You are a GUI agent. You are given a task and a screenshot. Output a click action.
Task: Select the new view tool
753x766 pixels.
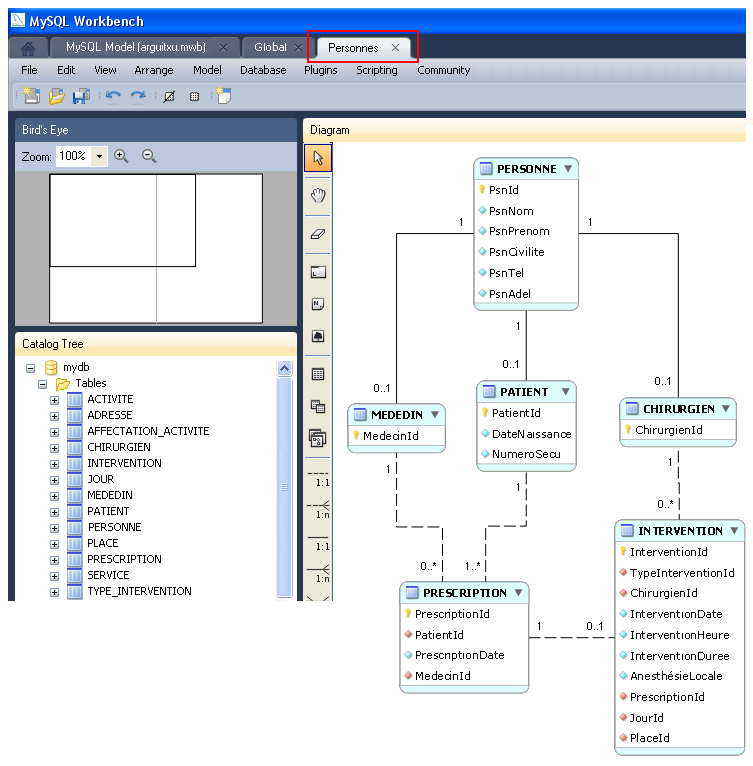[318, 406]
